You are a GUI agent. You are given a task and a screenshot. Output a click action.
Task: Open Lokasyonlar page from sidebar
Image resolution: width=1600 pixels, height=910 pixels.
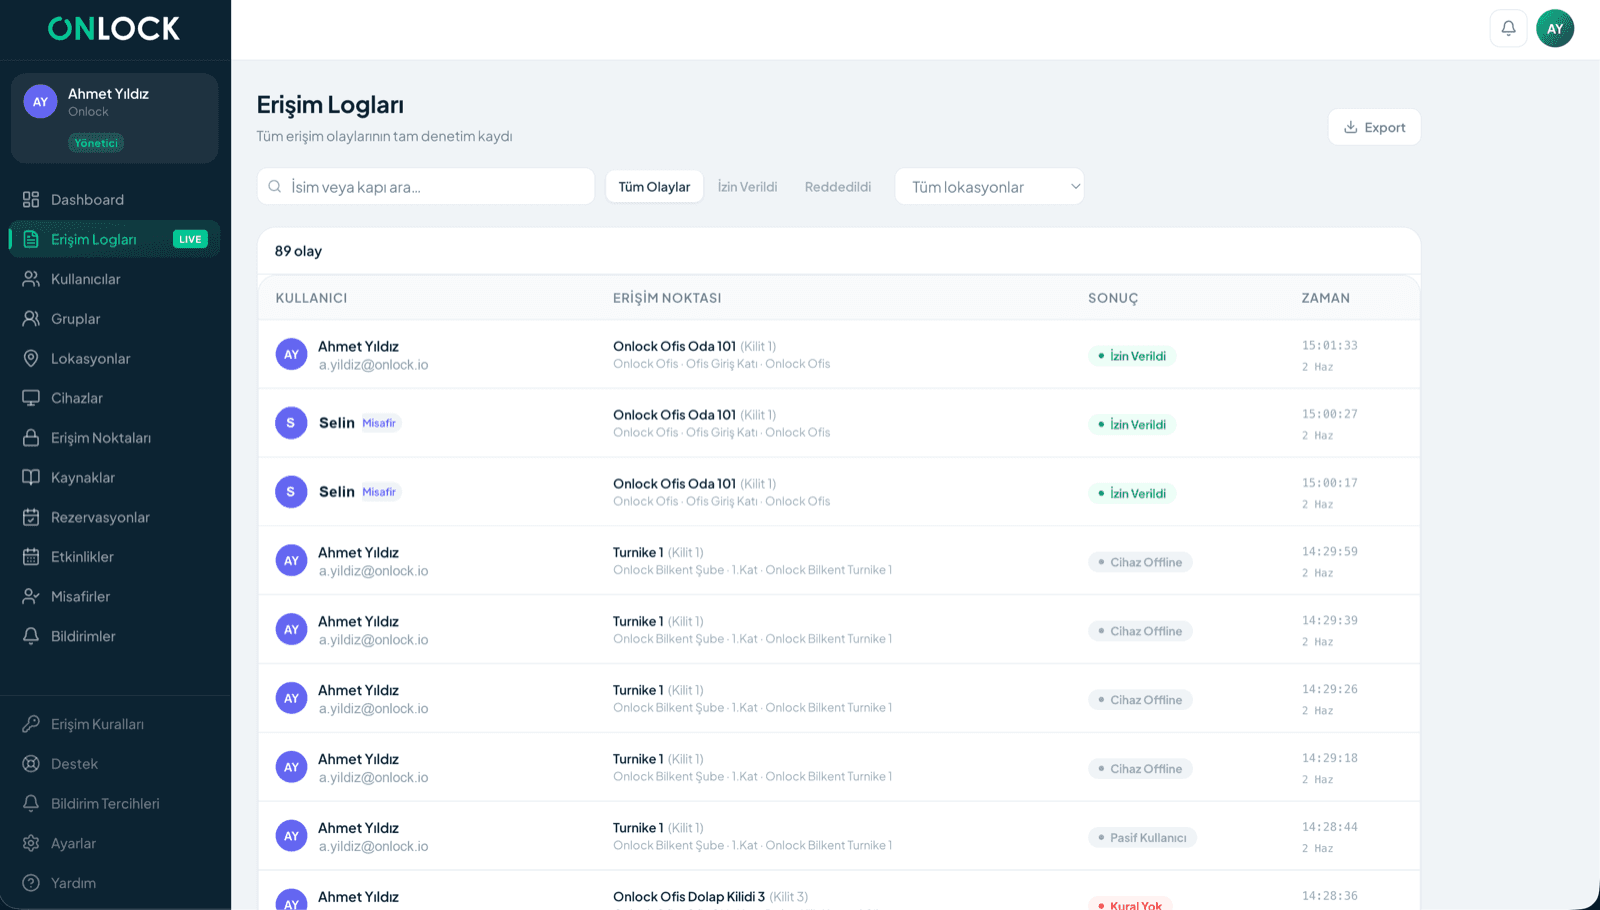tap(114, 358)
